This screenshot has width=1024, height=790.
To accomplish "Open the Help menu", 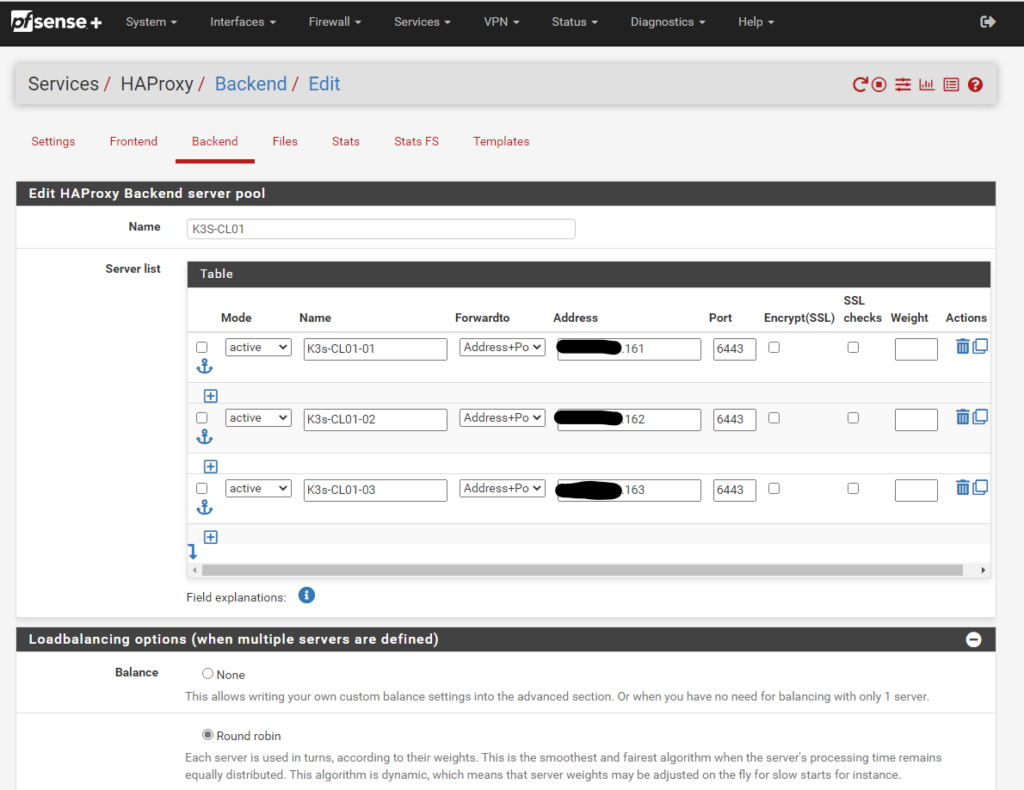I will [756, 22].
